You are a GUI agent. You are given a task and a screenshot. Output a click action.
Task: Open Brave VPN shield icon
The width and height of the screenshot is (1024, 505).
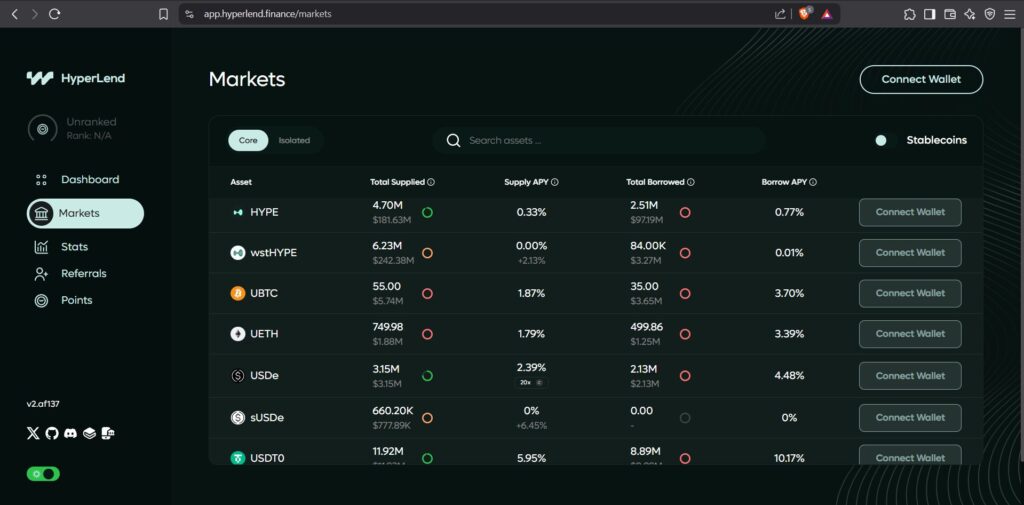pyautogui.click(x=989, y=14)
